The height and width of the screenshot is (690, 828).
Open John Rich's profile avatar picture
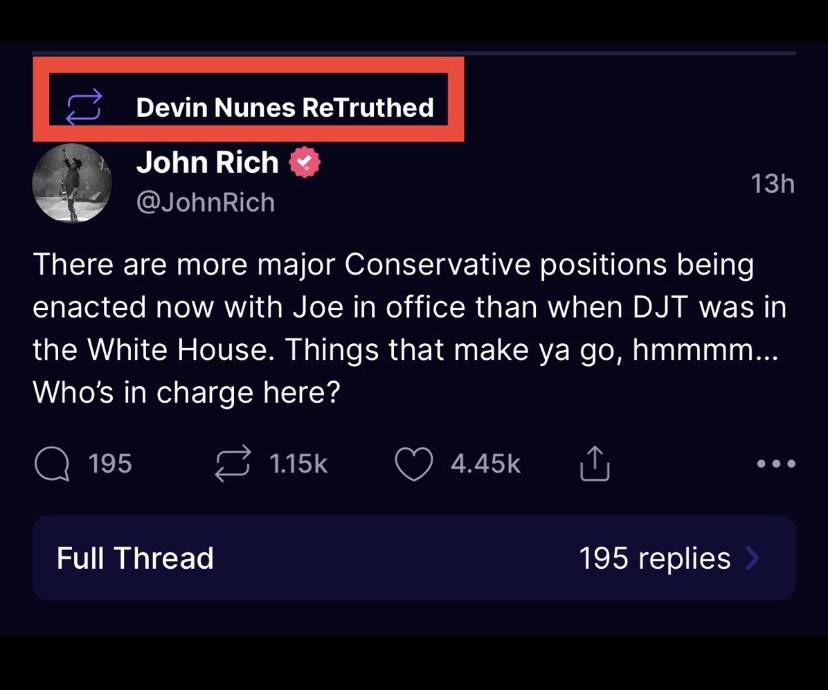coord(71,183)
